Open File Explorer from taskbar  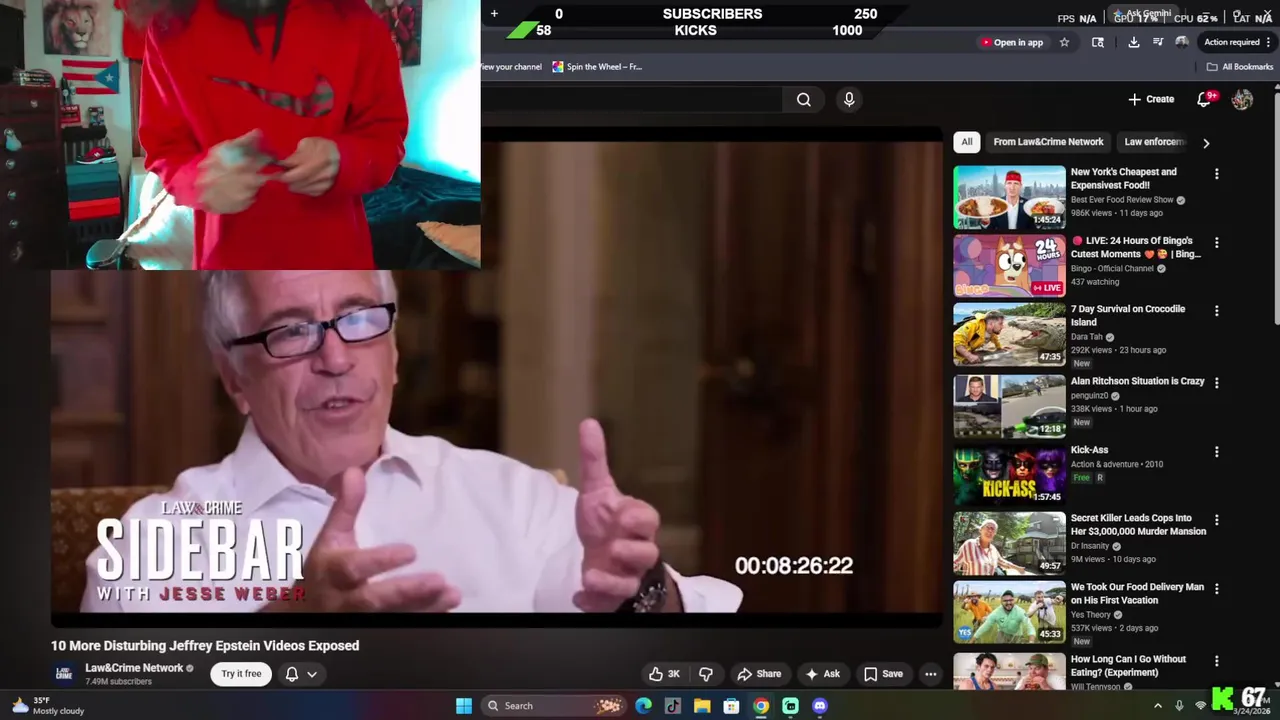click(x=702, y=706)
